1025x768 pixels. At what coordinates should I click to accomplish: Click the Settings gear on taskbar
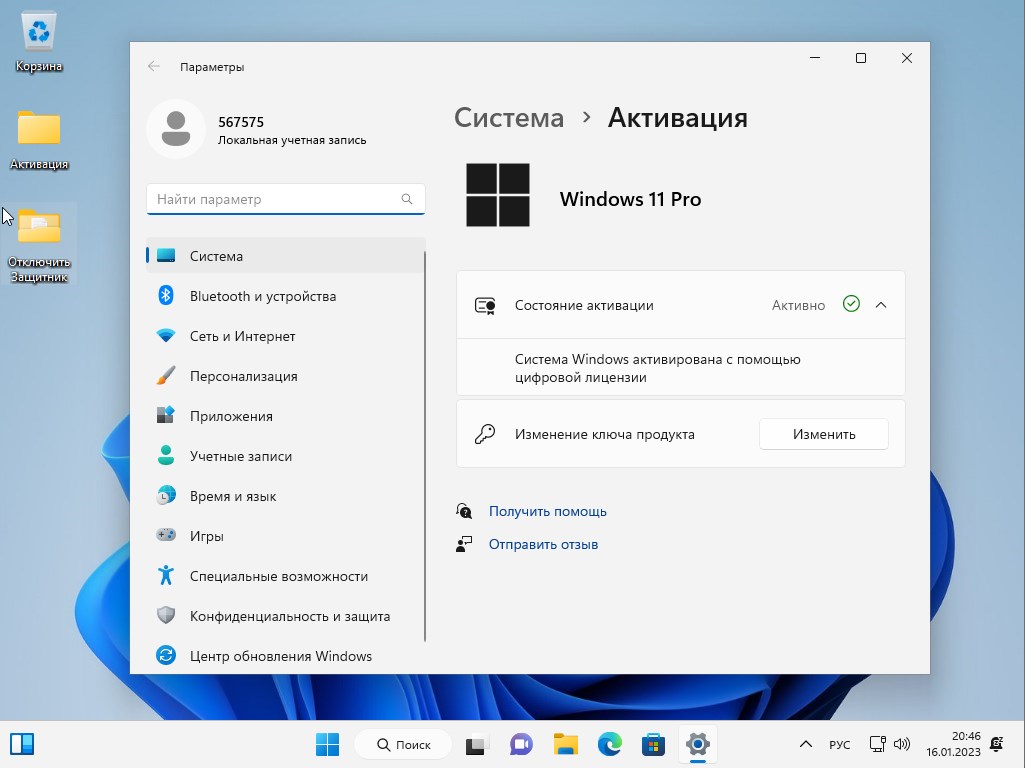(x=697, y=744)
